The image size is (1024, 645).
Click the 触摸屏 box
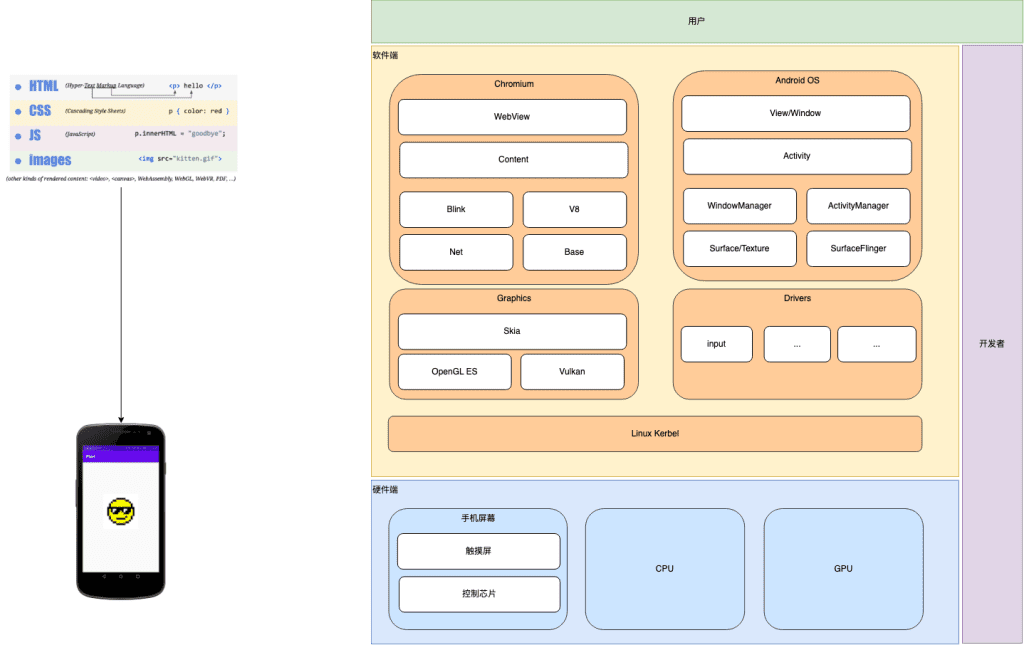[x=478, y=551]
